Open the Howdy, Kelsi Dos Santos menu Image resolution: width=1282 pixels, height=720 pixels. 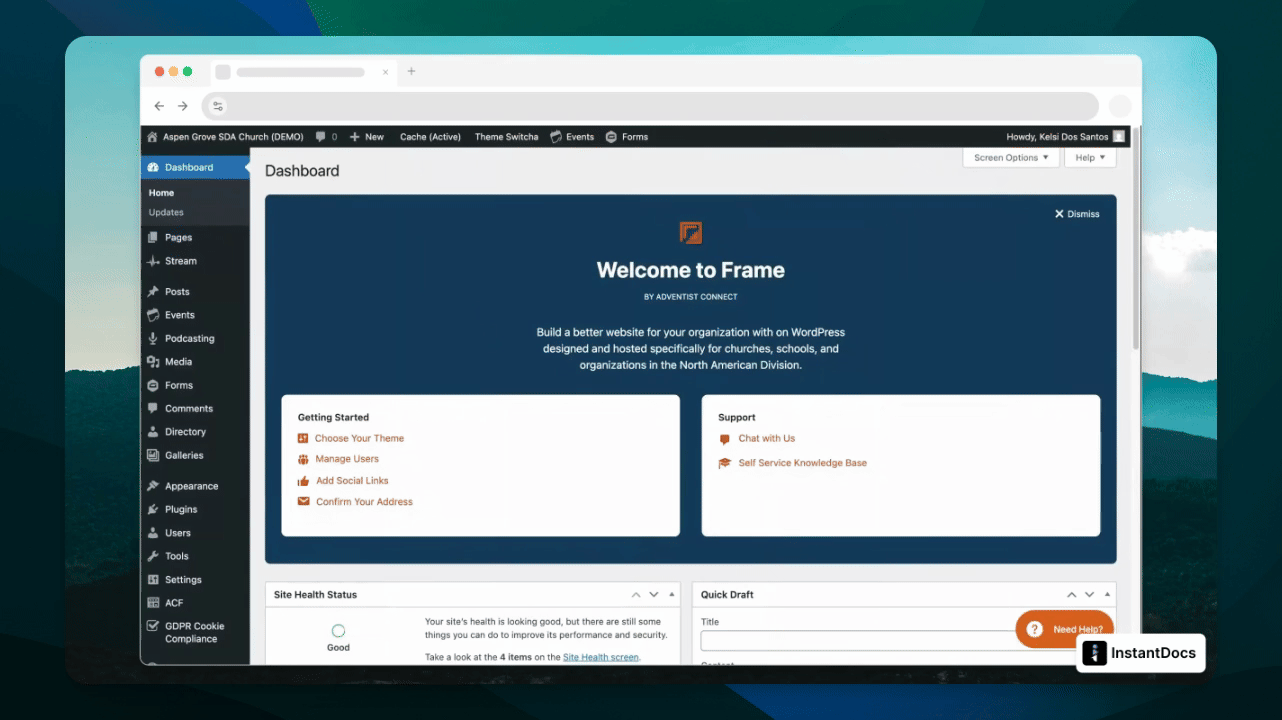(1065, 137)
